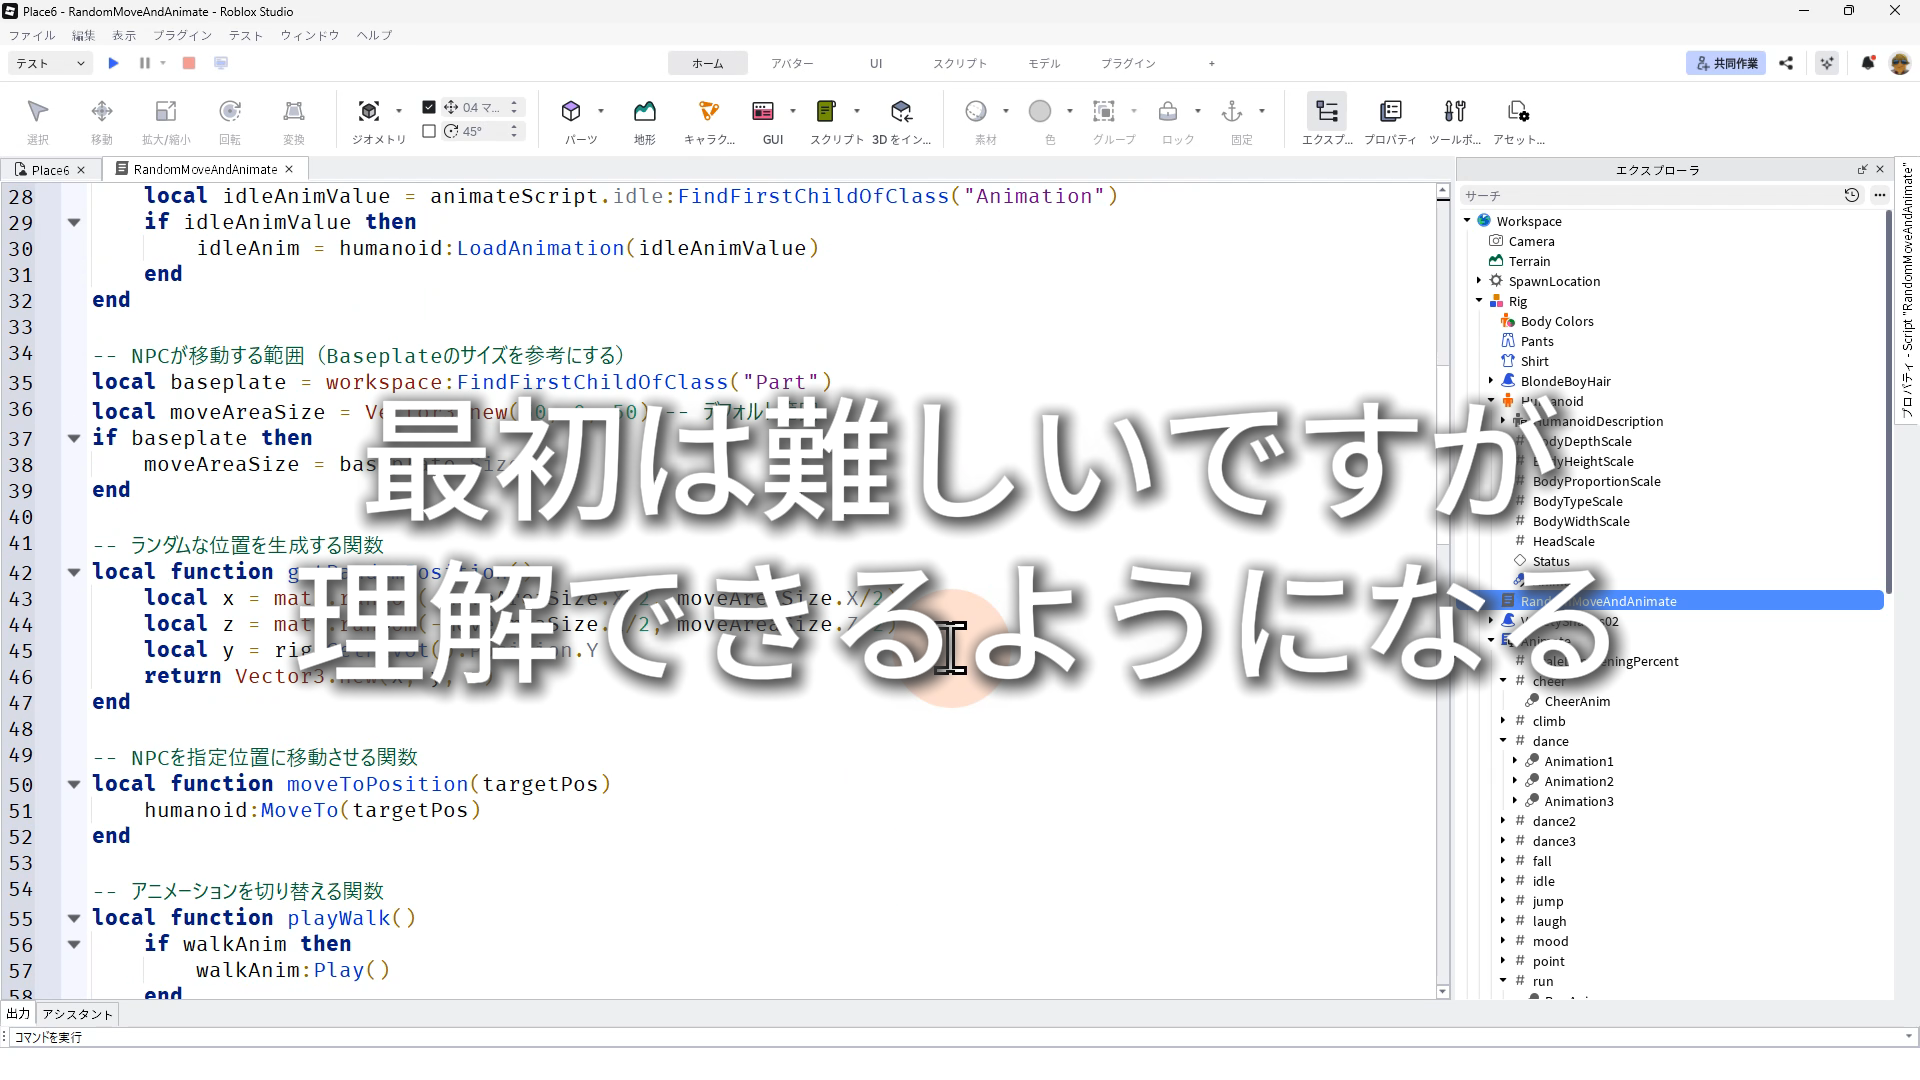Click the Character (キャラク) icon
The width and height of the screenshot is (1920, 1080).
(709, 111)
